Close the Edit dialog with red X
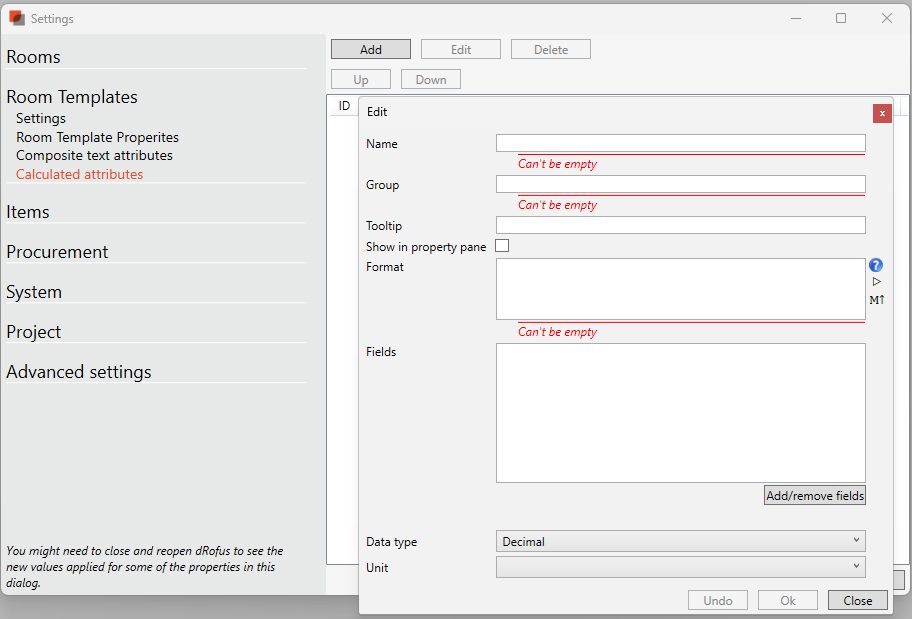Screen dimensions: 912x619 (882, 113)
